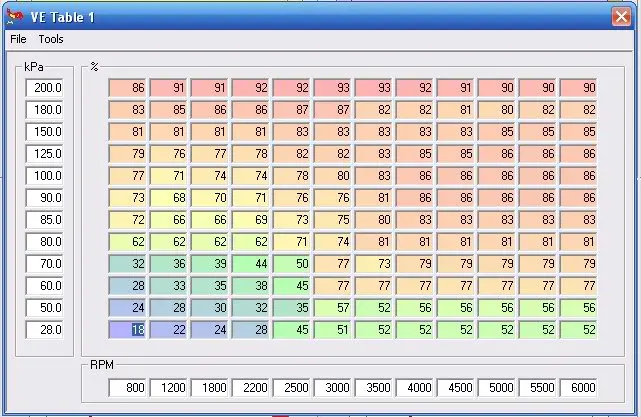
Task: Select cell 57 at 50.0 kPa, 3000 RPM
Action: point(332,308)
